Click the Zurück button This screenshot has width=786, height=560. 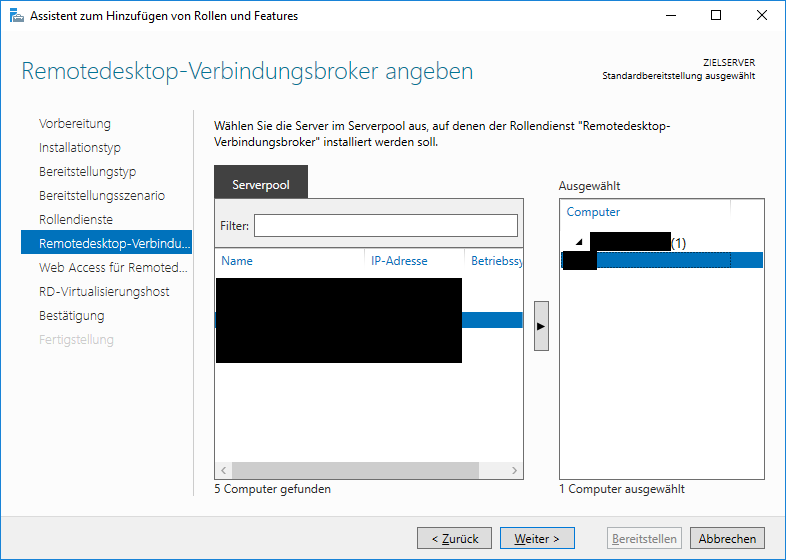pos(454,538)
